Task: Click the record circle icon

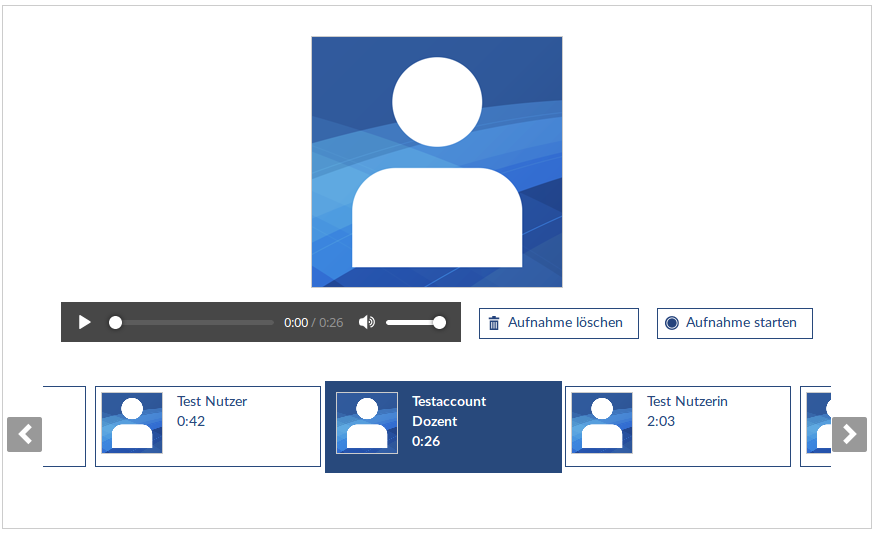Action: click(672, 323)
